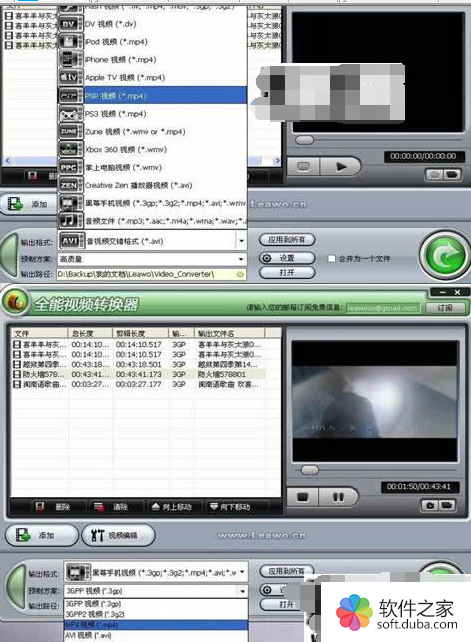Click the 清除 clear list button
471x642 pixels.
point(111,507)
